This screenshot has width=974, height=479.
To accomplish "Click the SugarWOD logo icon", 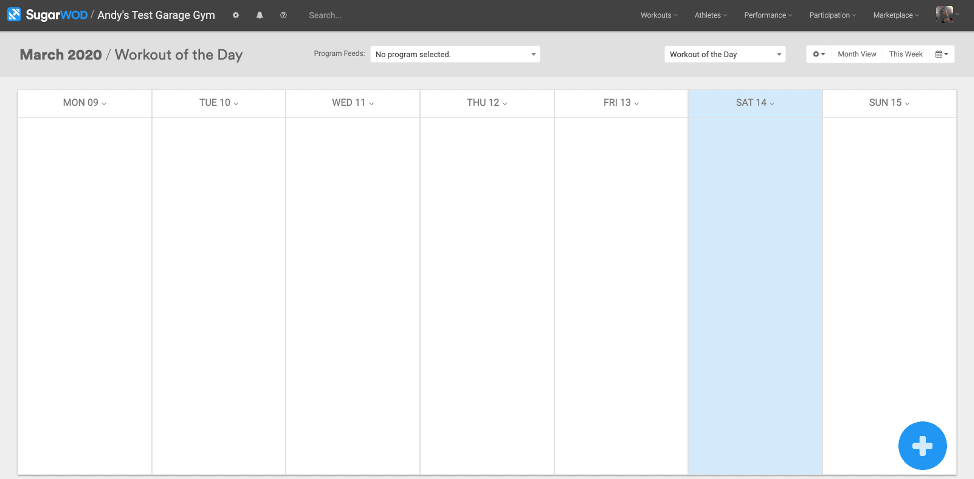I will click(x=14, y=15).
